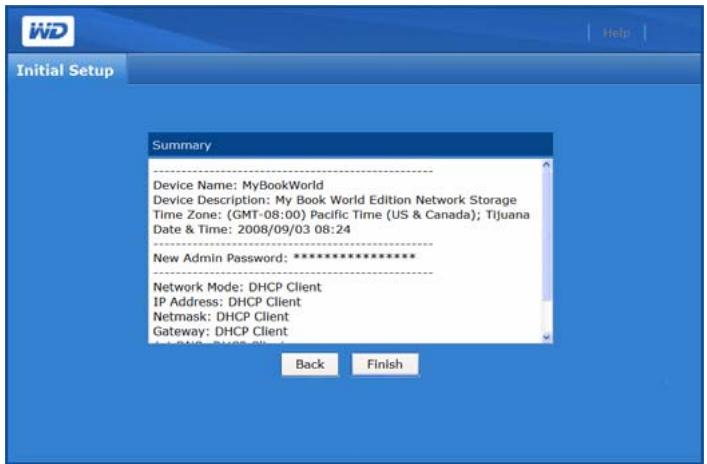Click the 'Time Zone: (GMT-08:00)' line
This screenshot has height=464, width=707.
point(341,215)
